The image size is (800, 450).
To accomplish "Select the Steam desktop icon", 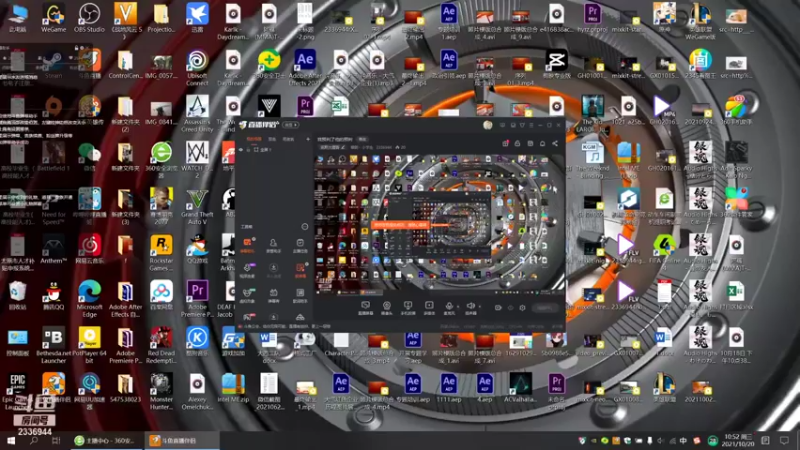I will pyautogui.click(x=54, y=63).
